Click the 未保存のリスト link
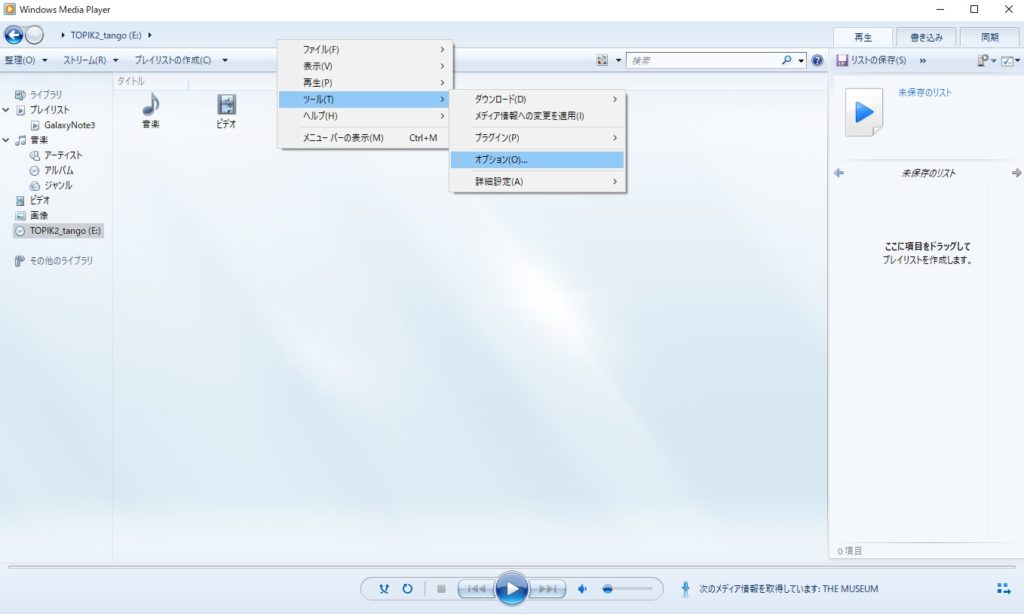The height and width of the screenshot is (614, 1024). [925, 93]
